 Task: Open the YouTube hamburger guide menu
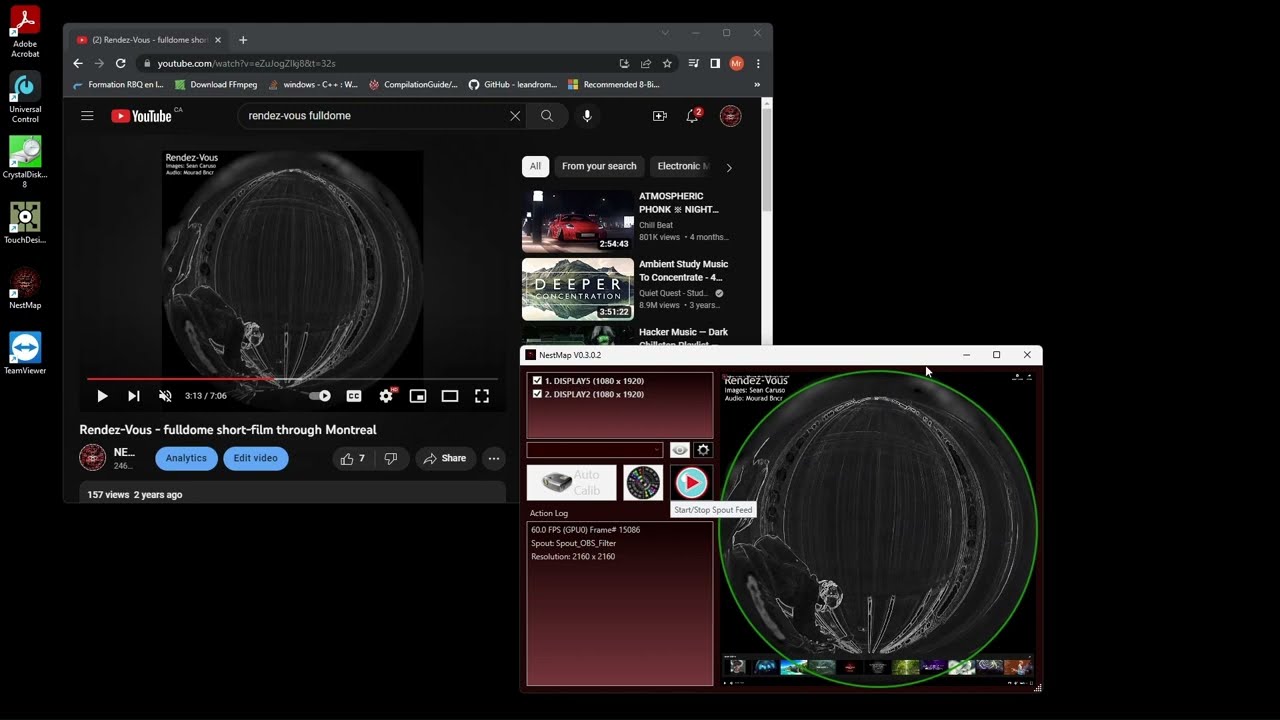pyautogui.click(x=87, y=116)
